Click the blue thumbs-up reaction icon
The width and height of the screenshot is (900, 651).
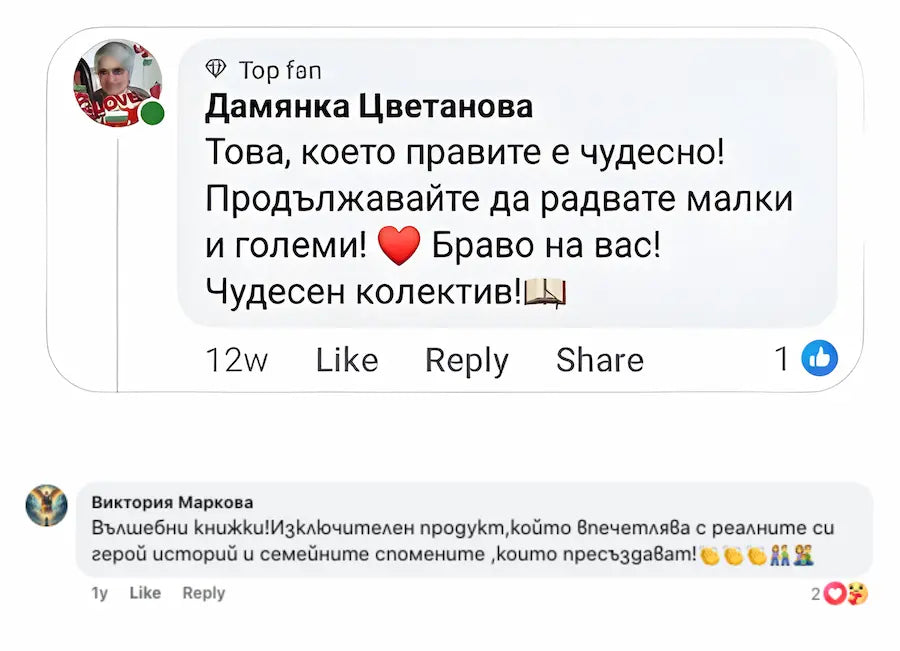(820, 358)
